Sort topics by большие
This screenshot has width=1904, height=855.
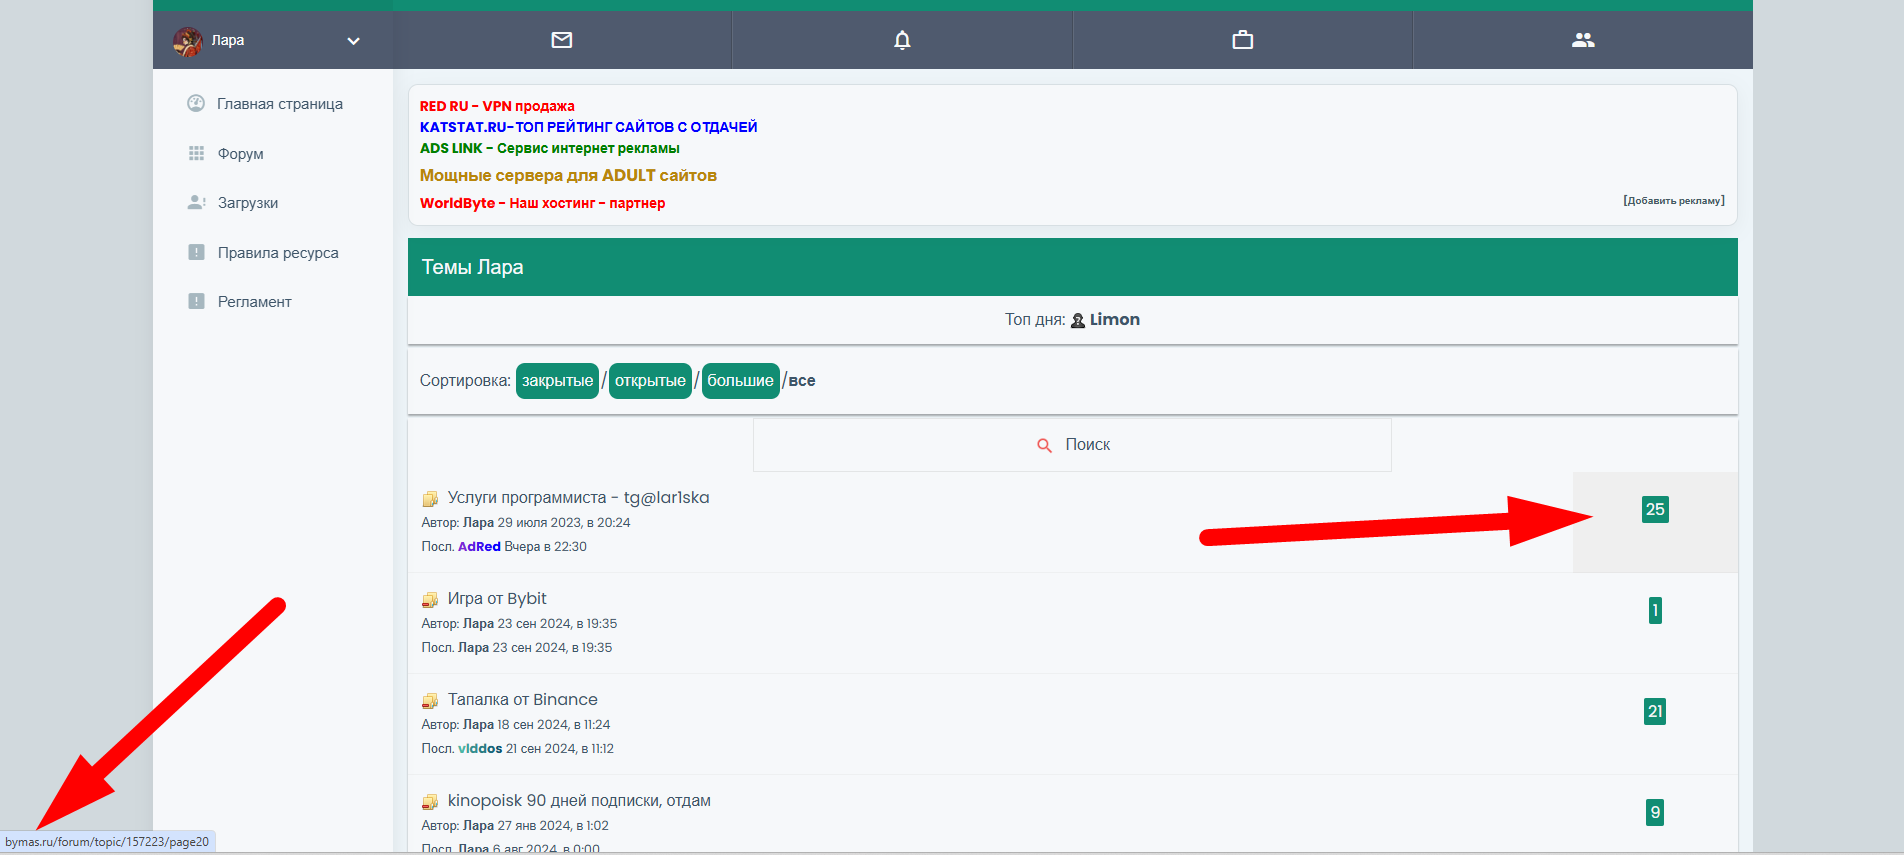[x=740, y=381]
